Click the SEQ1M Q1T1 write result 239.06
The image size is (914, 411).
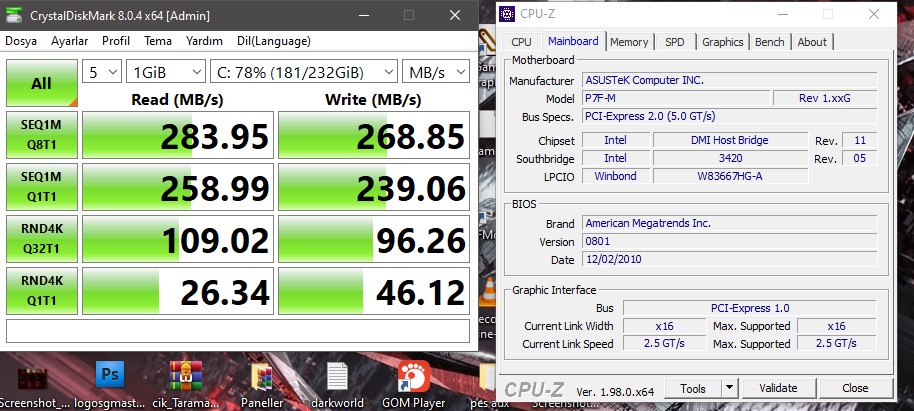pos(374,187)
